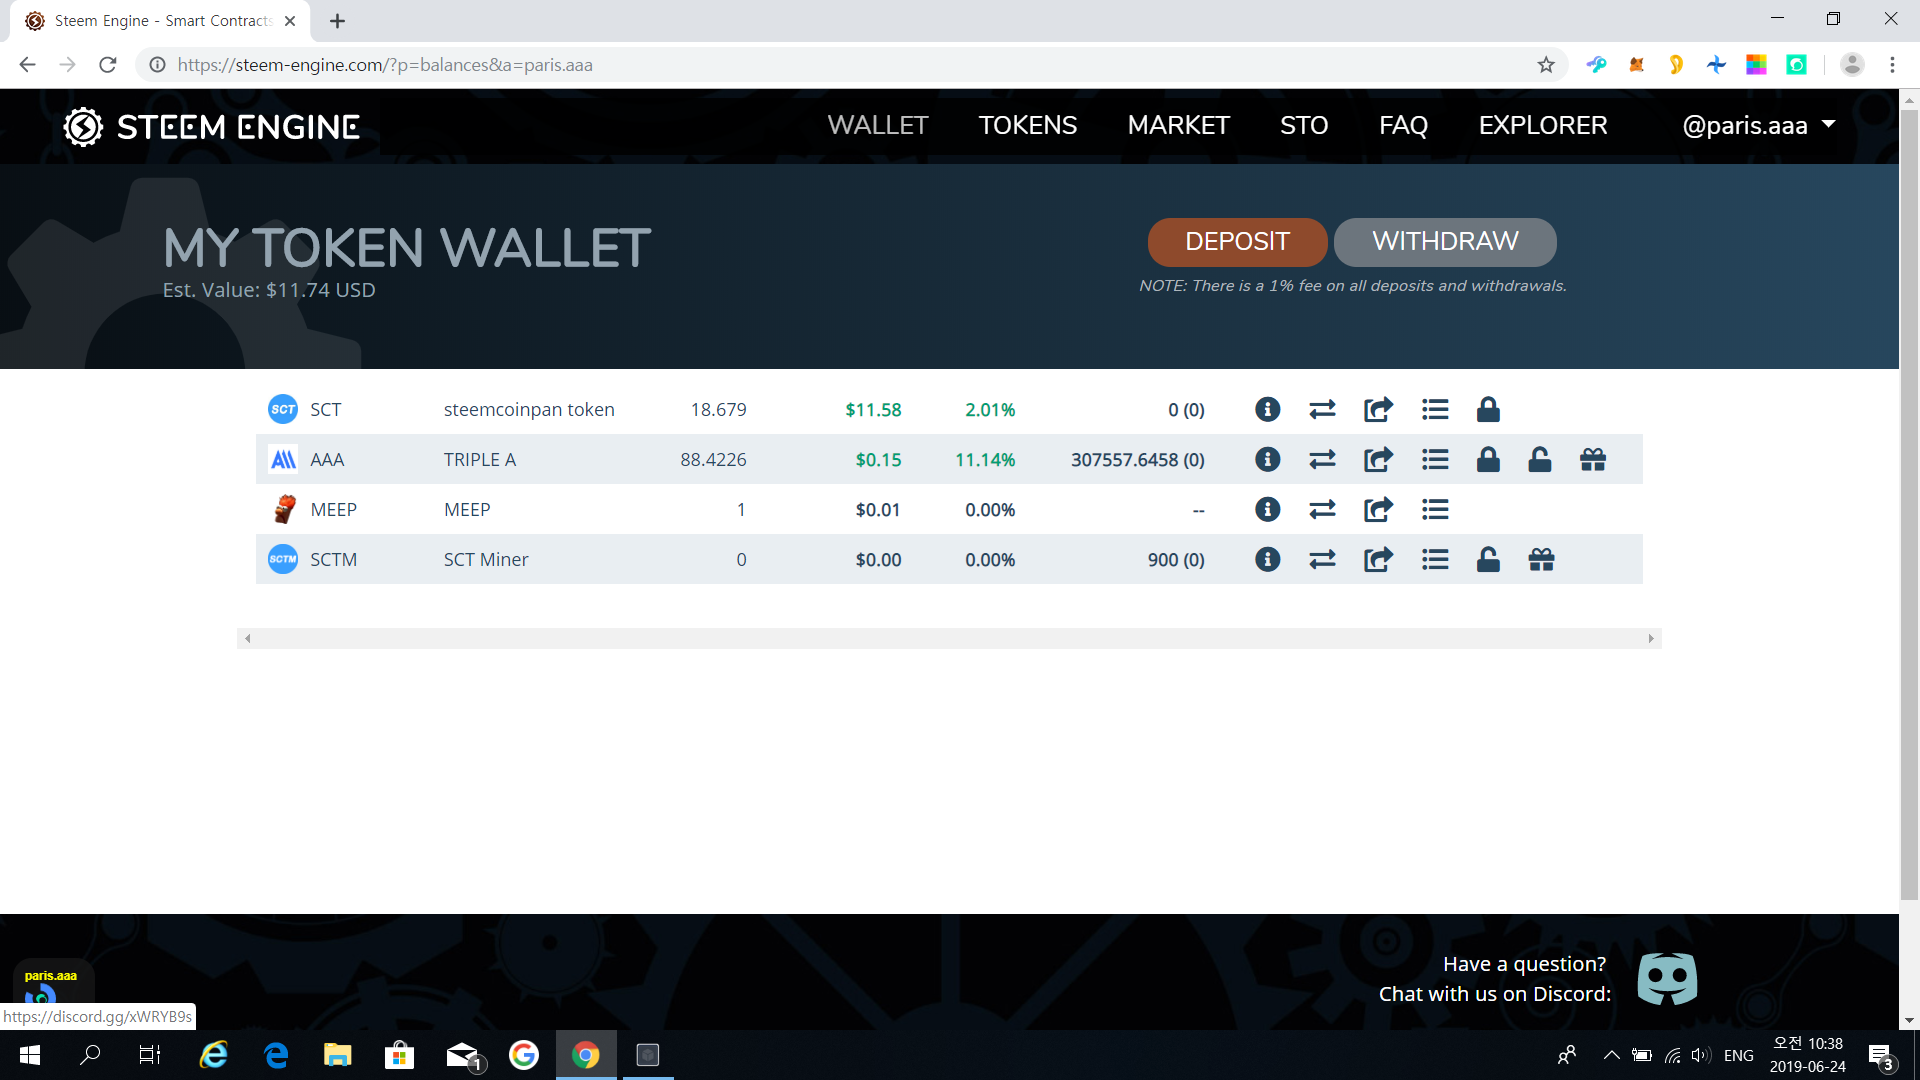Click the WITHDRAW button
Screen dimensions: 1920x1080
1445,242
